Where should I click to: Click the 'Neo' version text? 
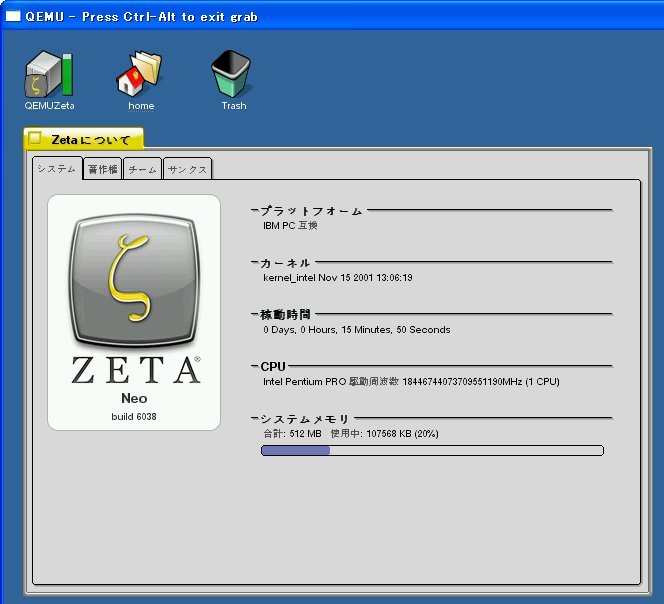134,398
